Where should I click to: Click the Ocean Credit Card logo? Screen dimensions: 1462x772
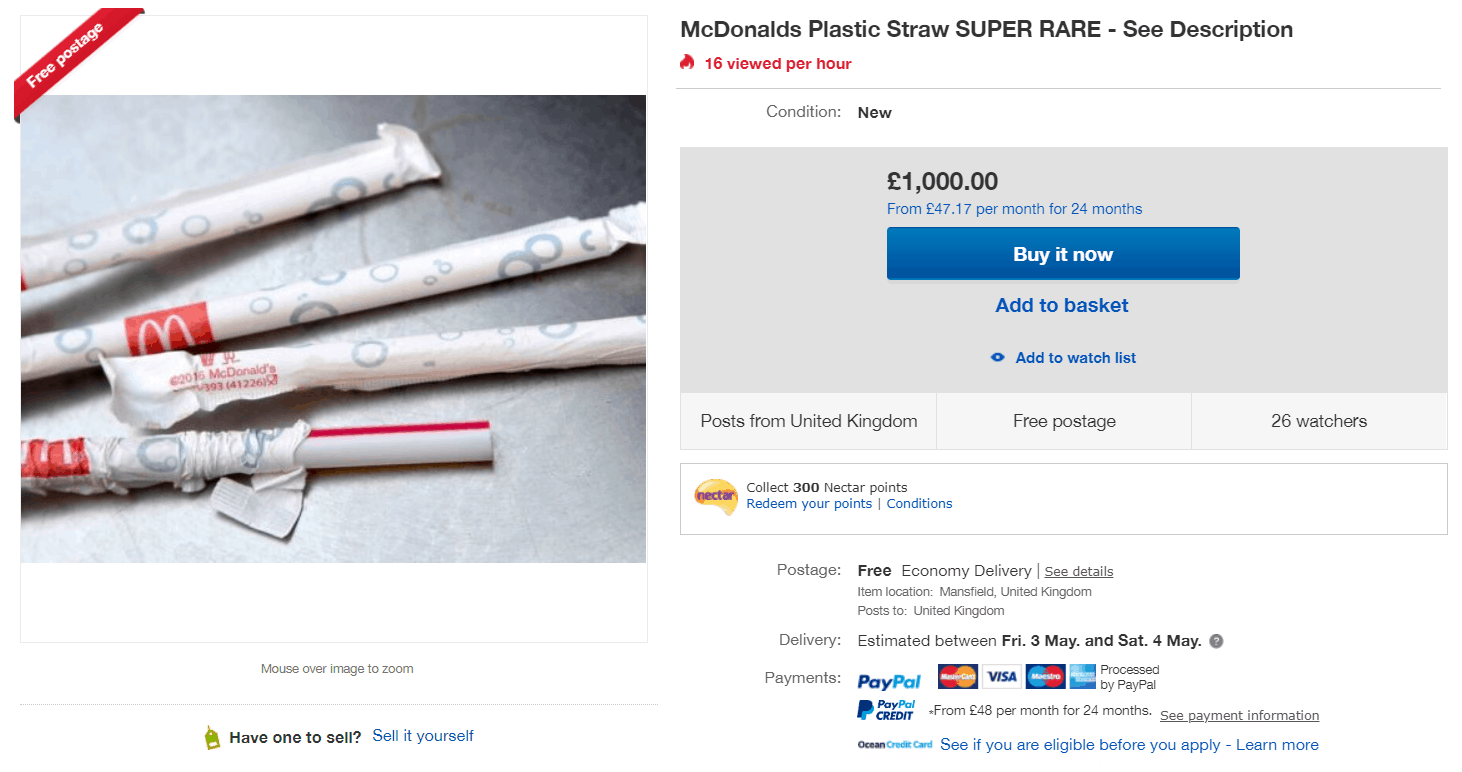pos(894,745)
